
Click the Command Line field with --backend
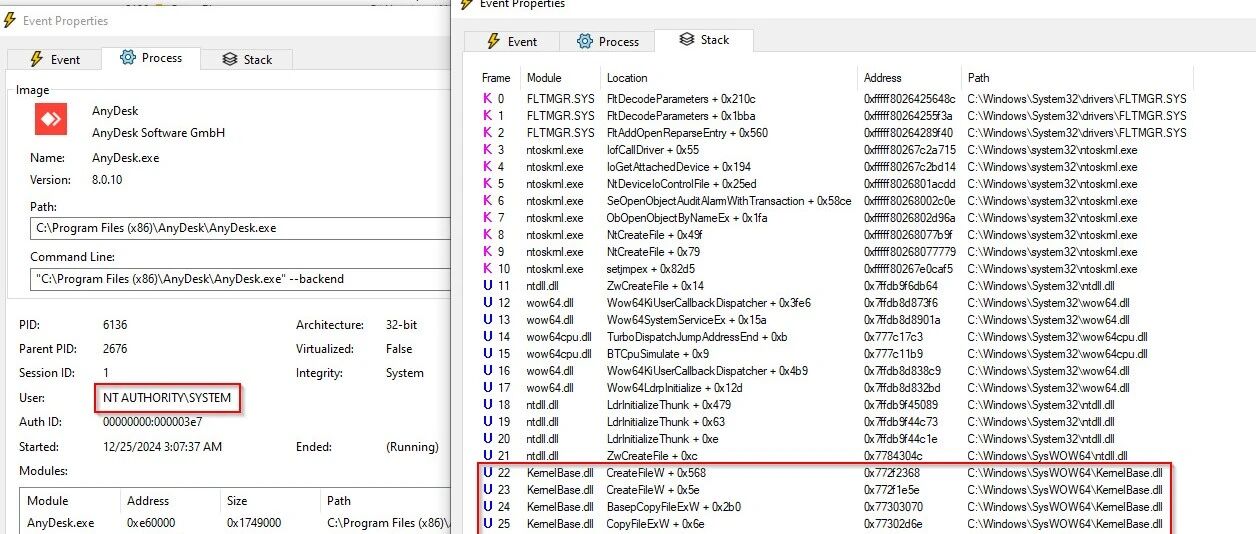point(240,279)
